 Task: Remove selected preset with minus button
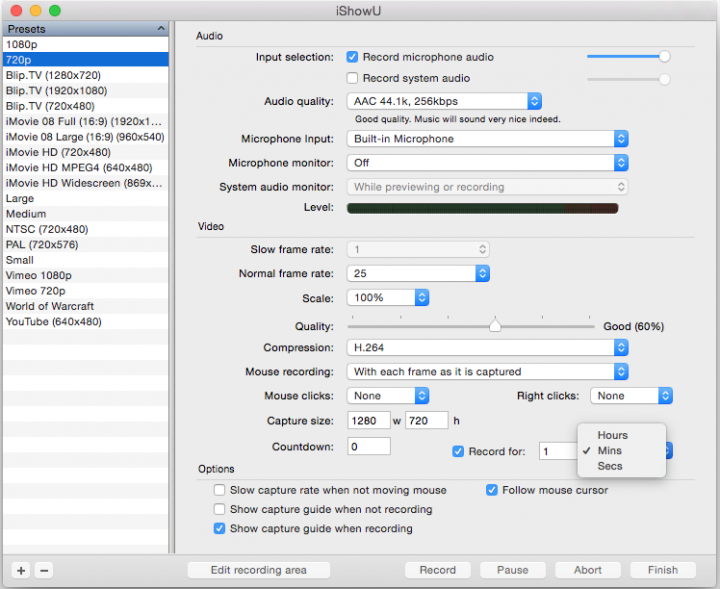tap(44, 571)
